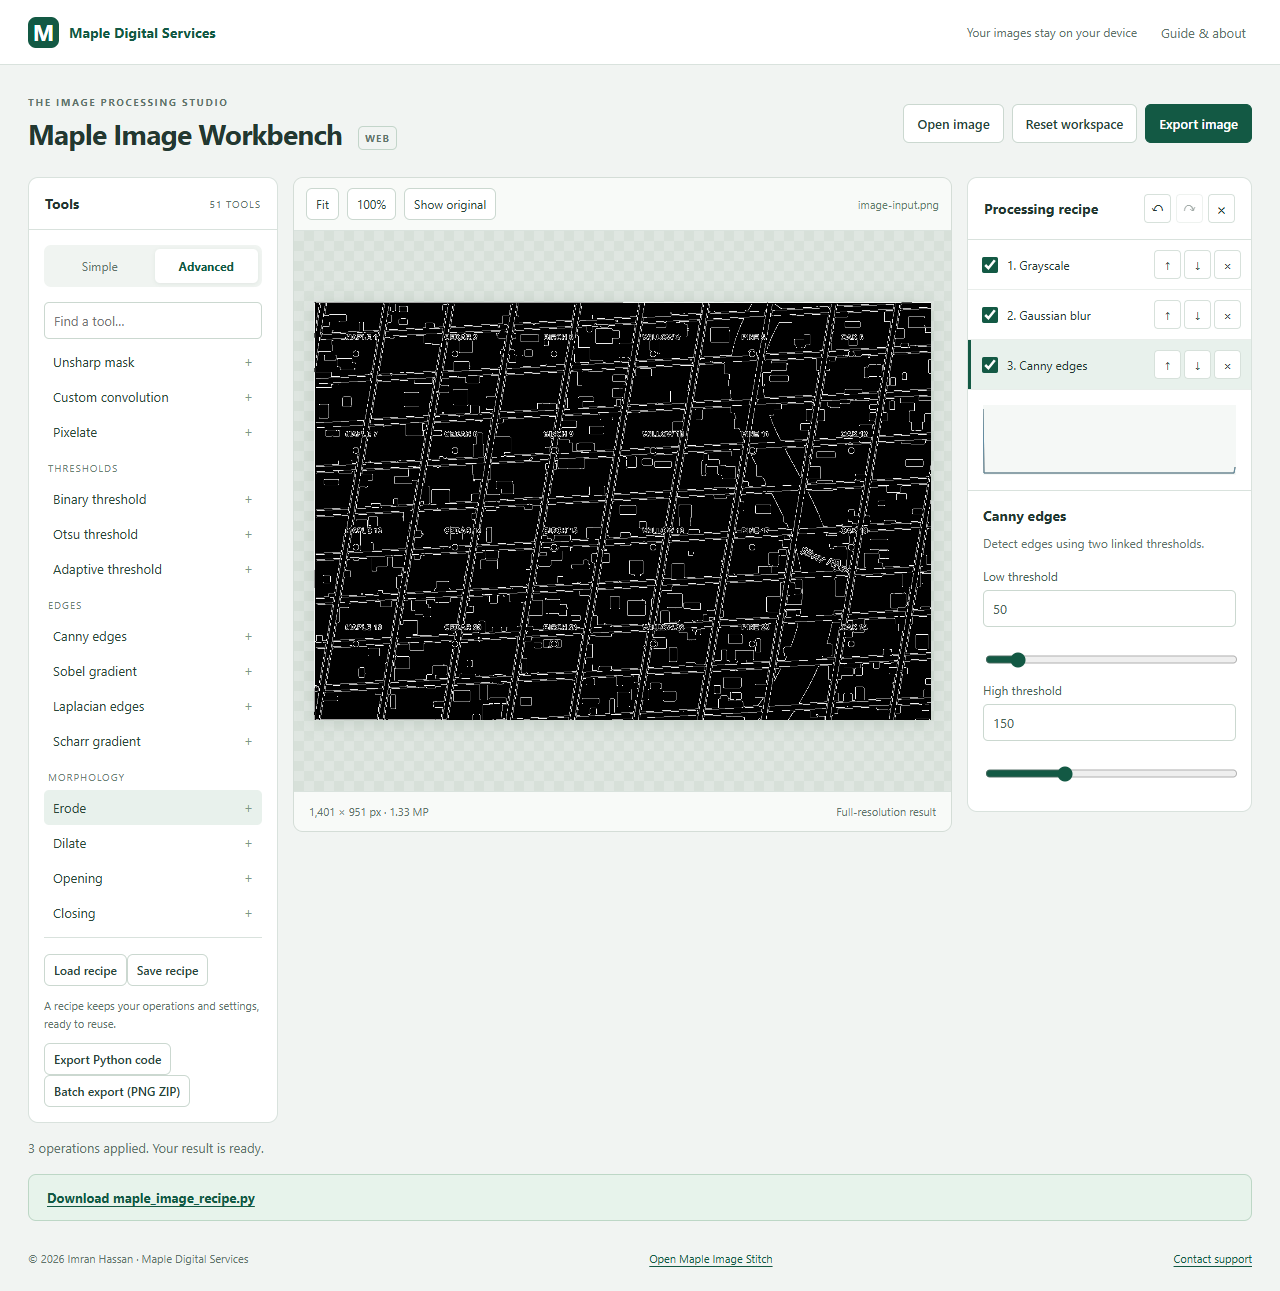Click Reset workspace
The height and width of the screenshot is (1291, 1280).
coord(1074,124)
